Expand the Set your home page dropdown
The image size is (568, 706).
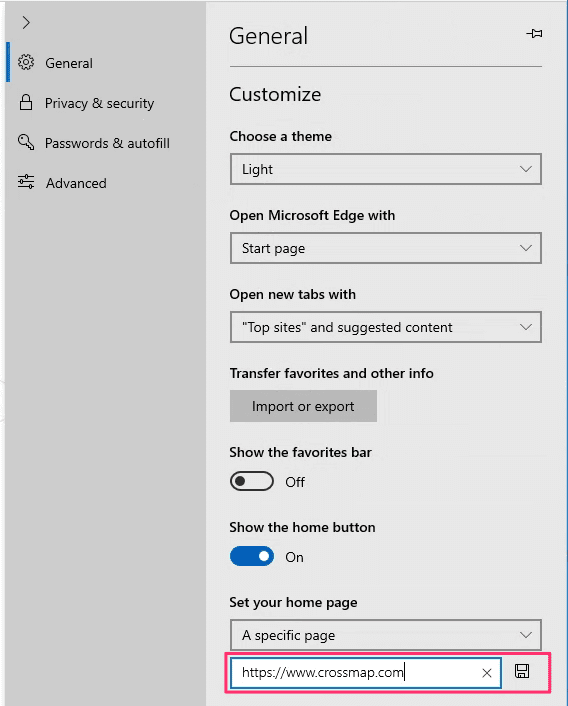click(386, 635)
